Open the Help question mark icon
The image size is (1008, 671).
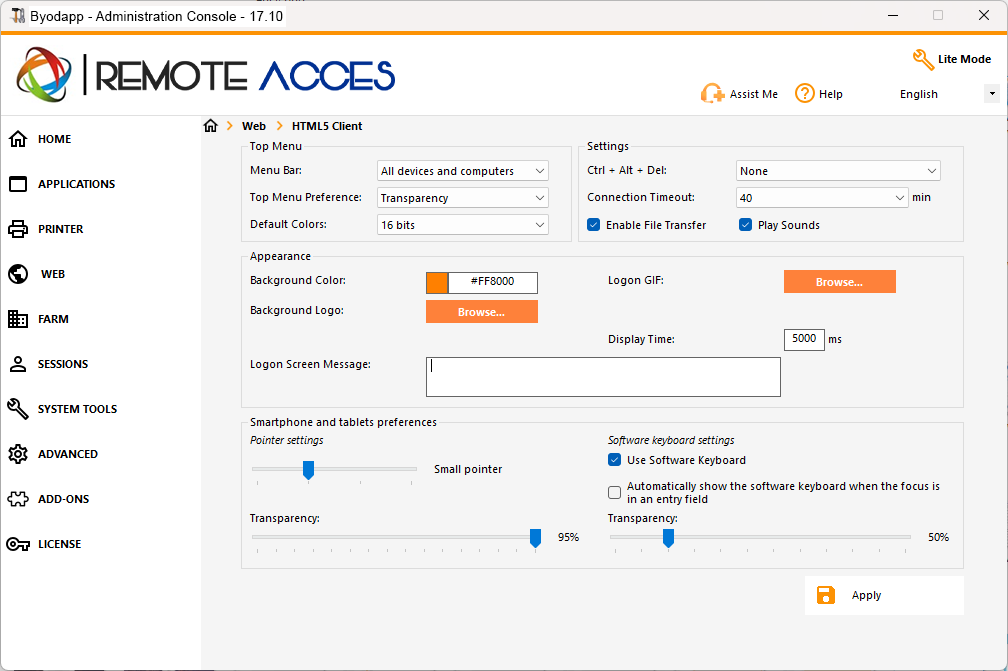804,94
